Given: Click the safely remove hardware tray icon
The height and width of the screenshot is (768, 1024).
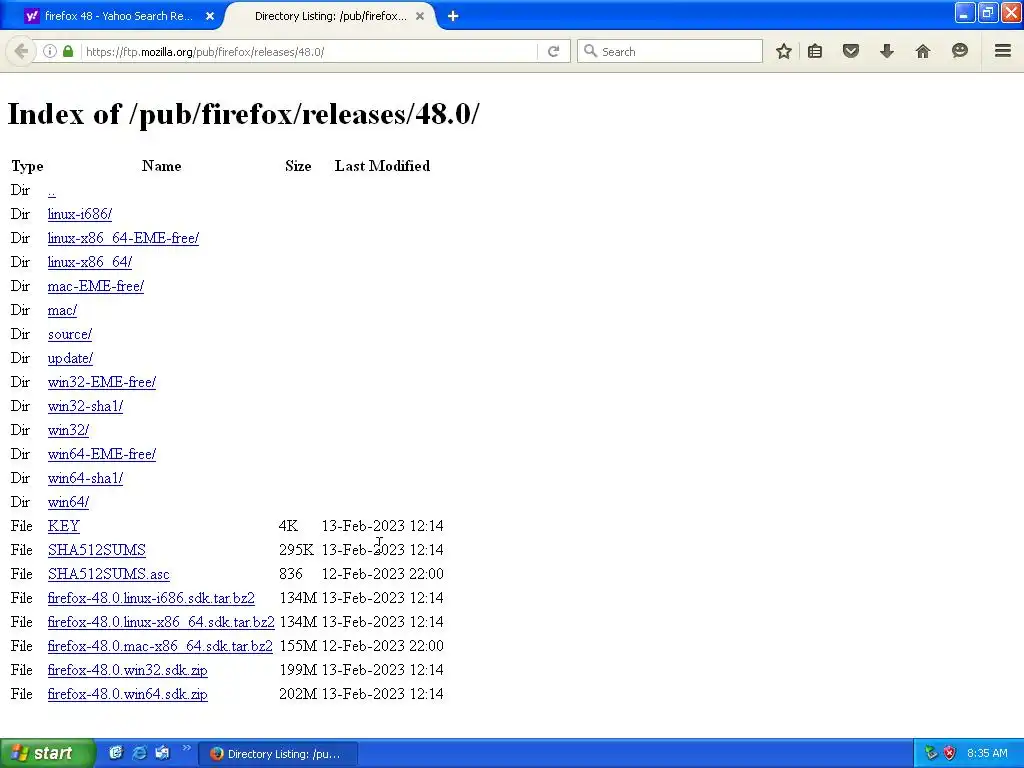Looking at the screenshot, I should [931, 753].
